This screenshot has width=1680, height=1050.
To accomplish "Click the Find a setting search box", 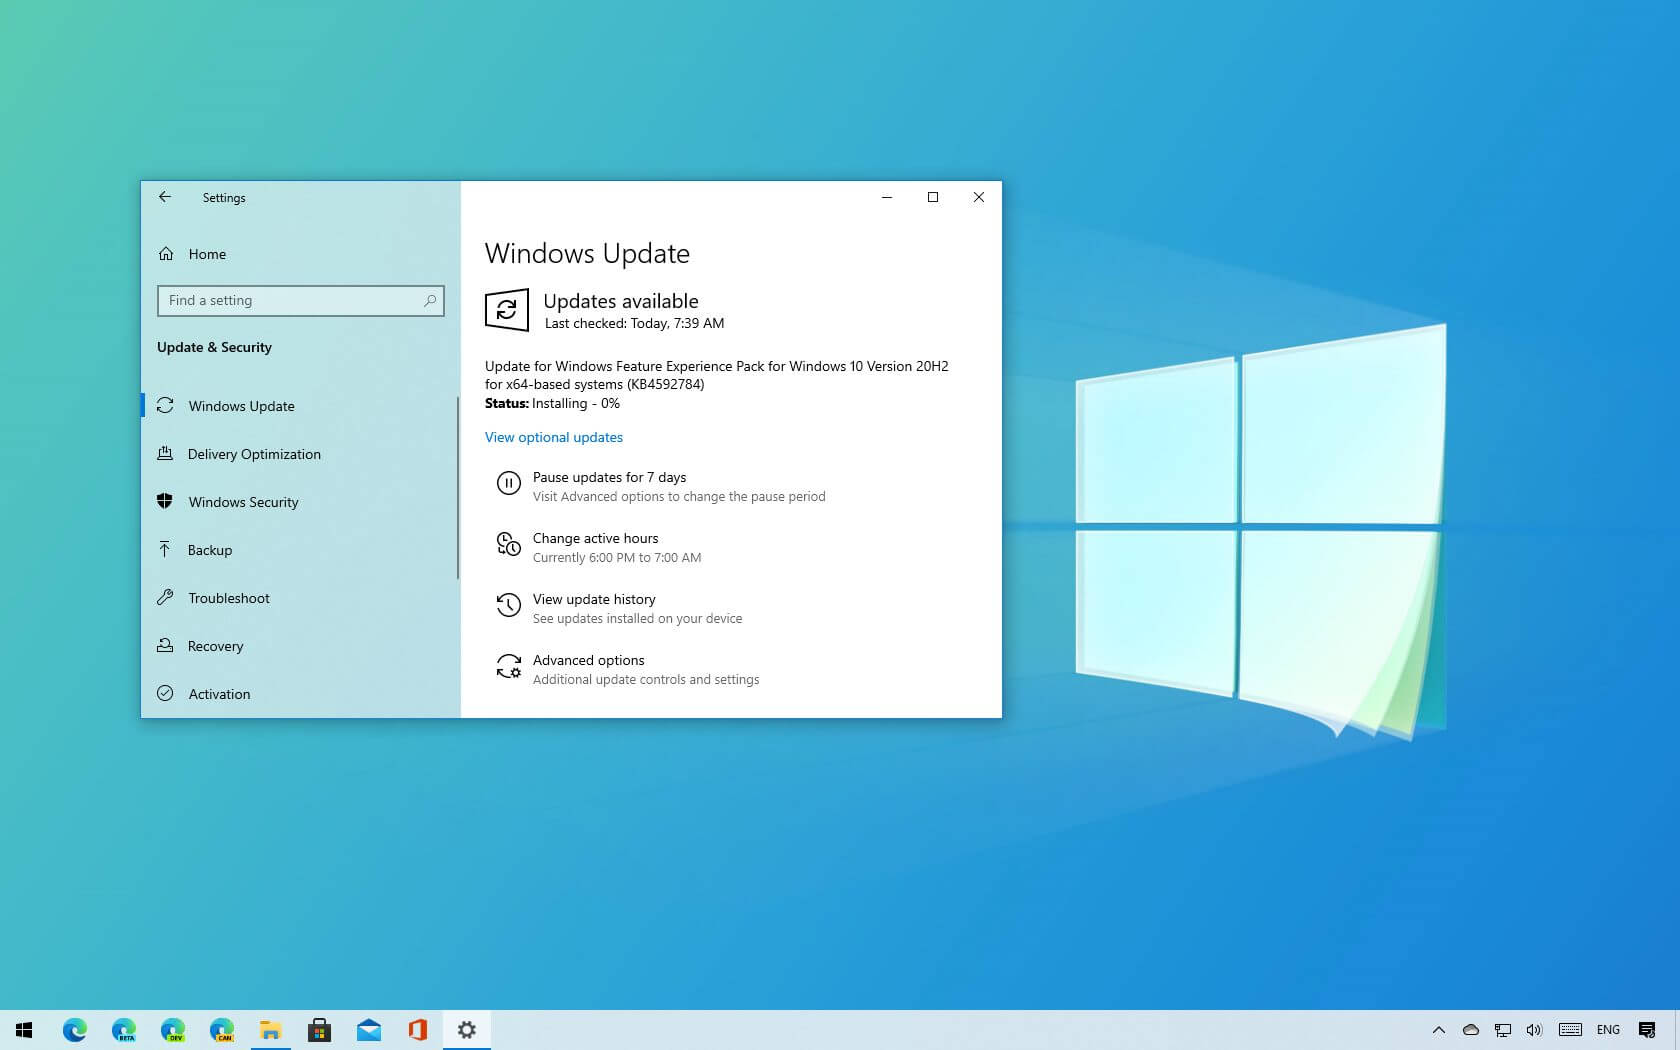I will point(300,301).
